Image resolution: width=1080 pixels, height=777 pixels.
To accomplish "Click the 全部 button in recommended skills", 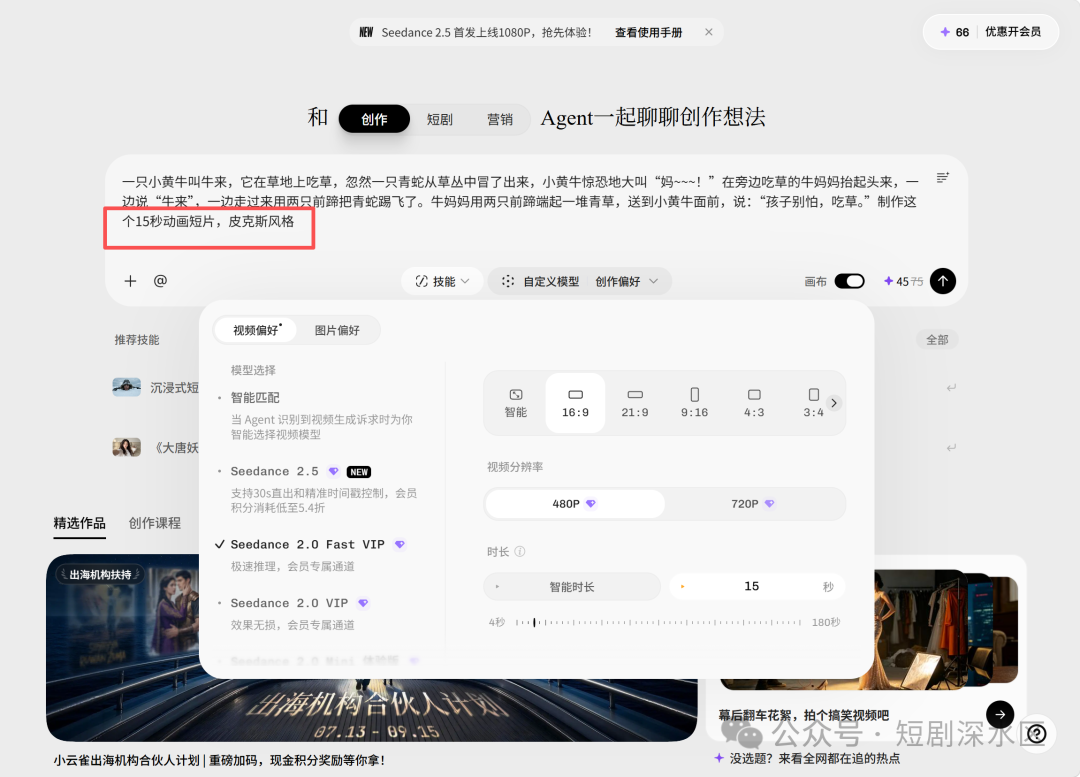I will pos(937,340).
